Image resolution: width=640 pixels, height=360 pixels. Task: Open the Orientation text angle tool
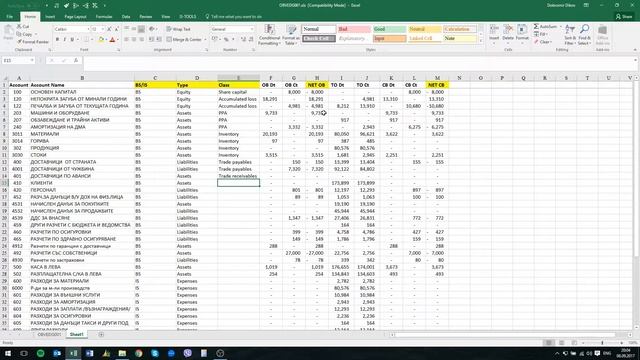click(x=152, y=29)
